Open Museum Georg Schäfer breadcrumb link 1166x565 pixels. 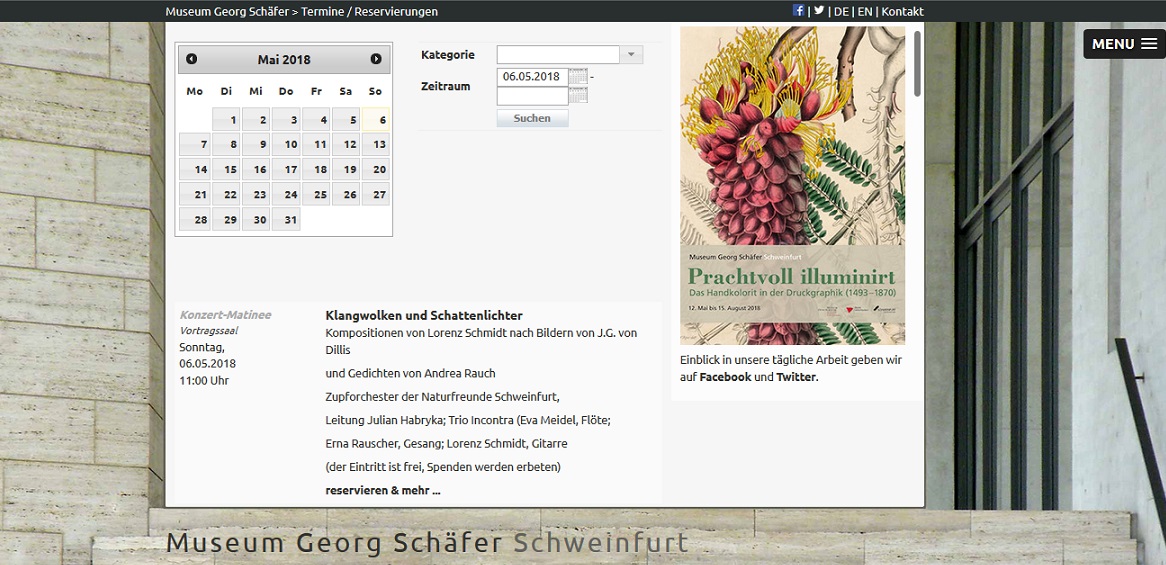pyautogui.click(x=227, y=11)
